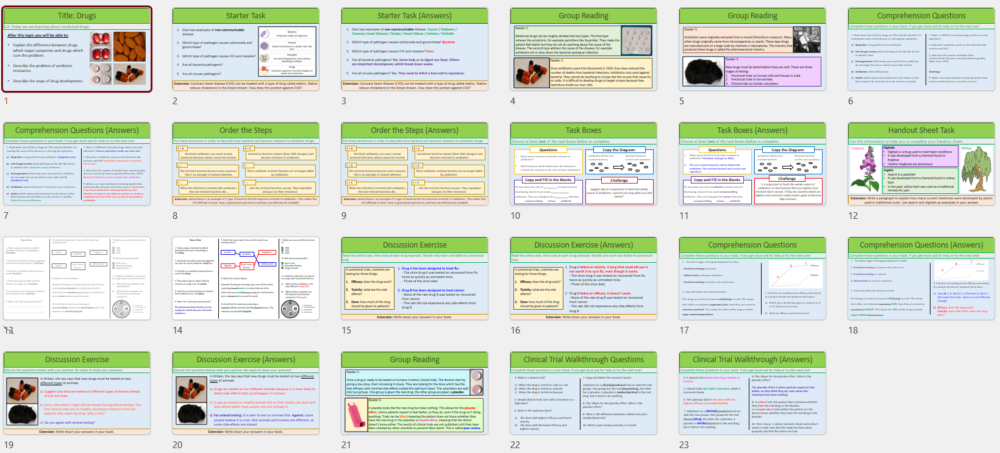Select slide 16 "Discussion Exercise (Answers)"
The height and width of the screenshot is (453, 1000).
click(584, 278)
